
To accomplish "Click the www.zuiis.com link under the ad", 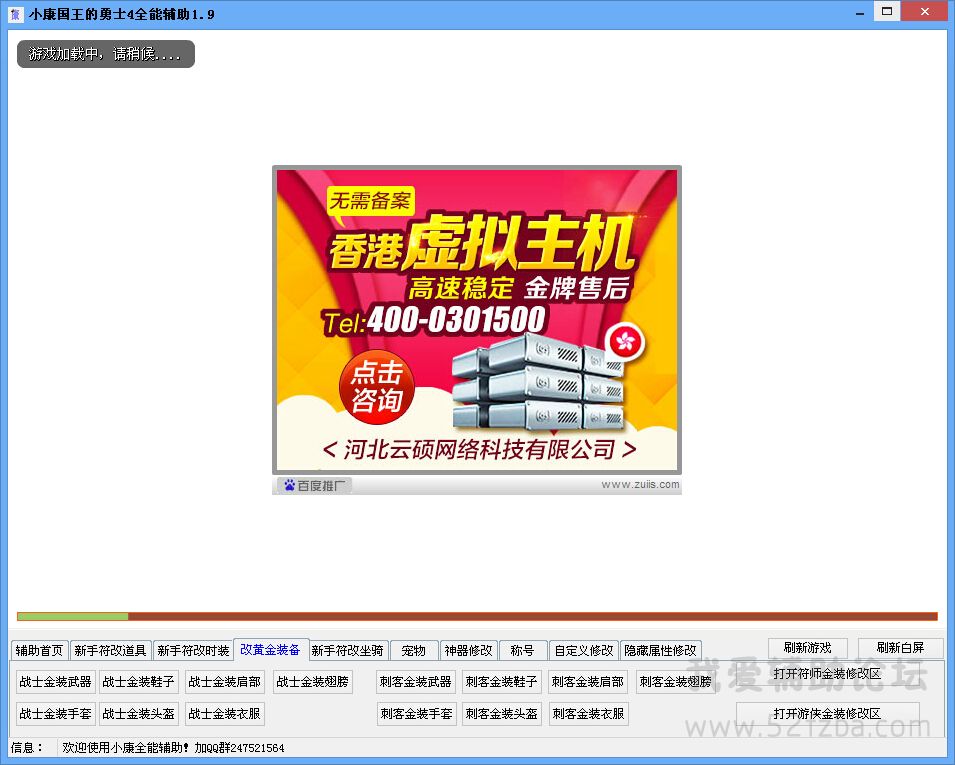I will click(x=640, y=484).
